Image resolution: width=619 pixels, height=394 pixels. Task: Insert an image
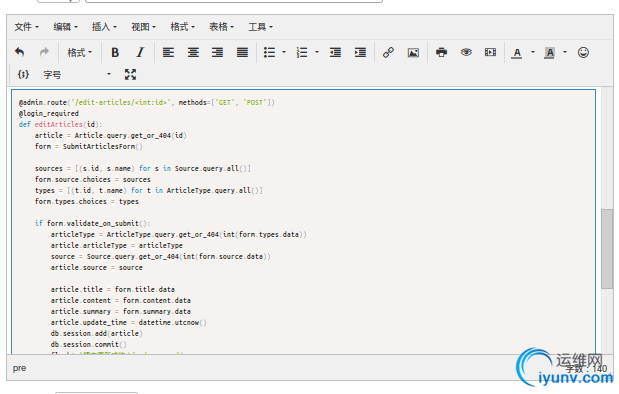(x=413, y=53)
